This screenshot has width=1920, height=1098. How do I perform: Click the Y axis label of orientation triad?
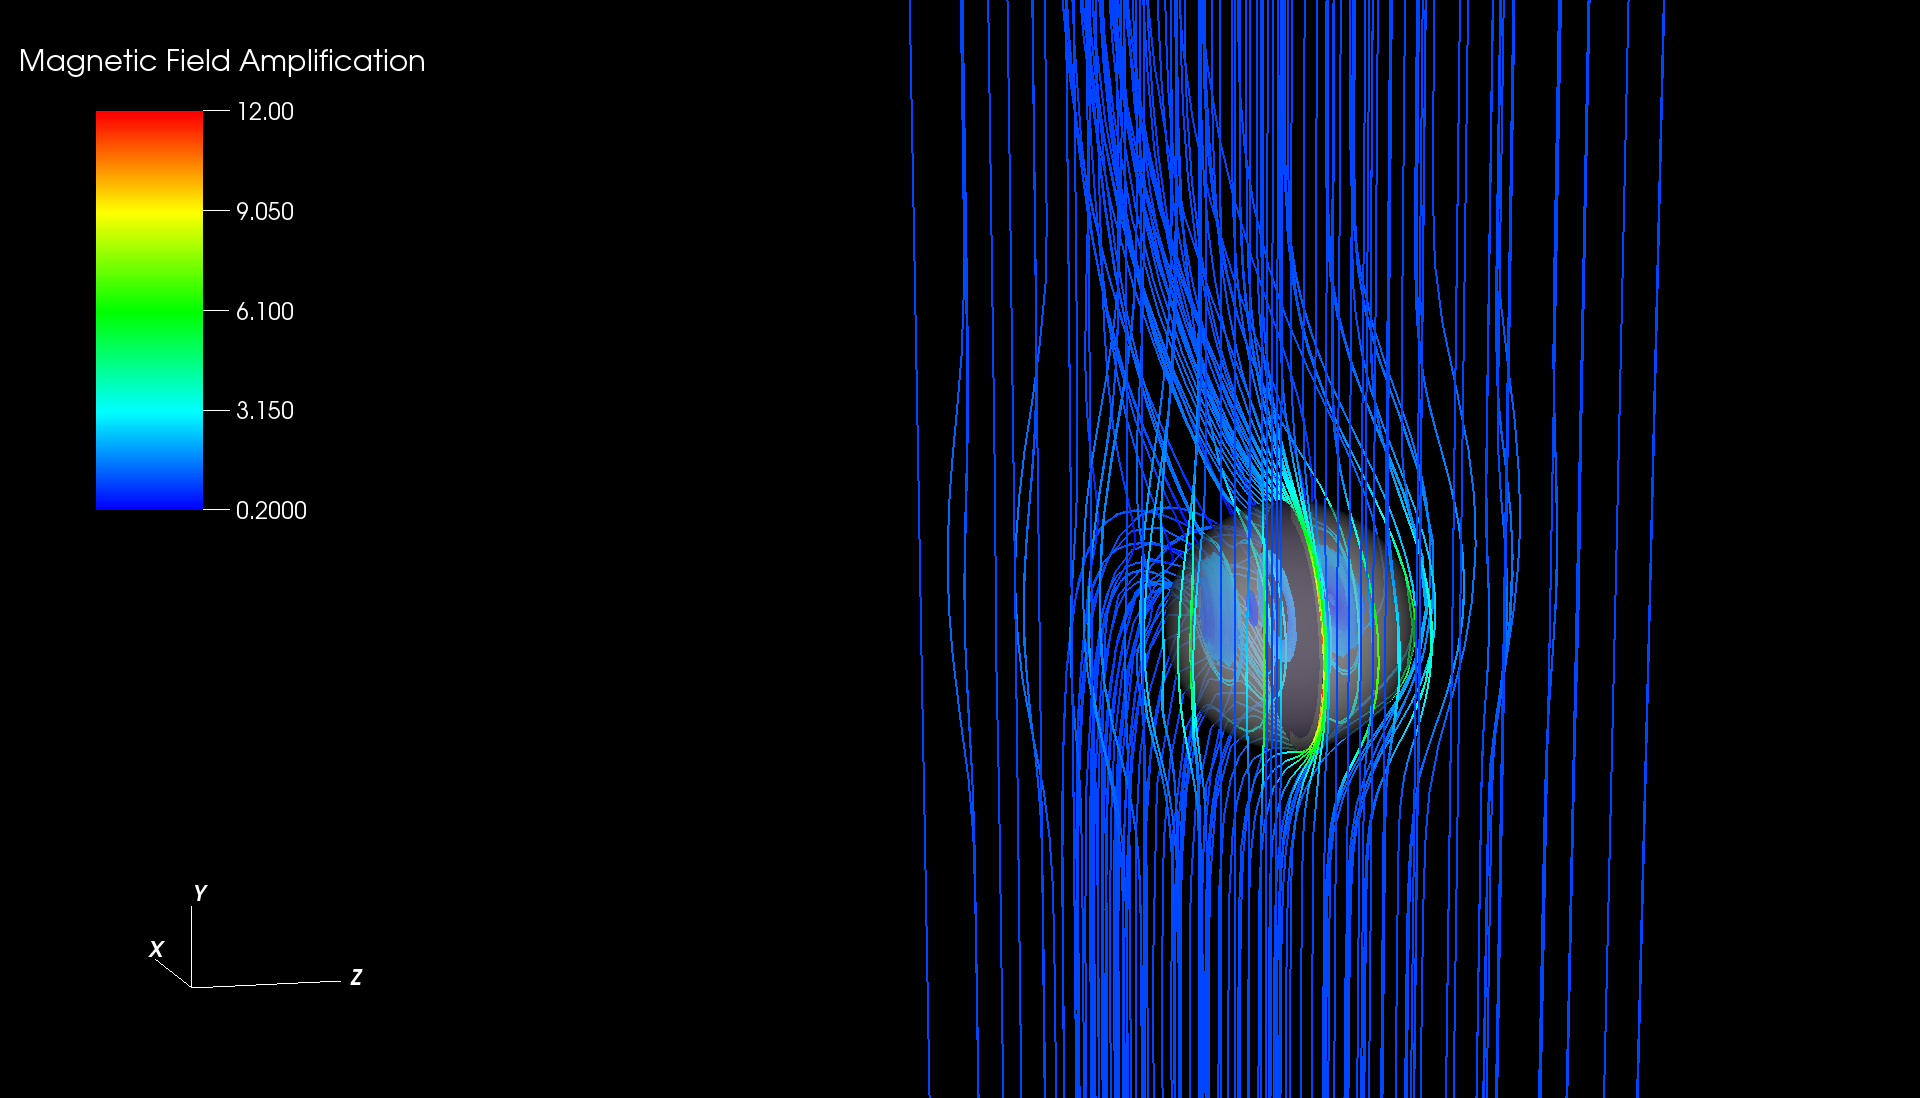tap(200, 893)
